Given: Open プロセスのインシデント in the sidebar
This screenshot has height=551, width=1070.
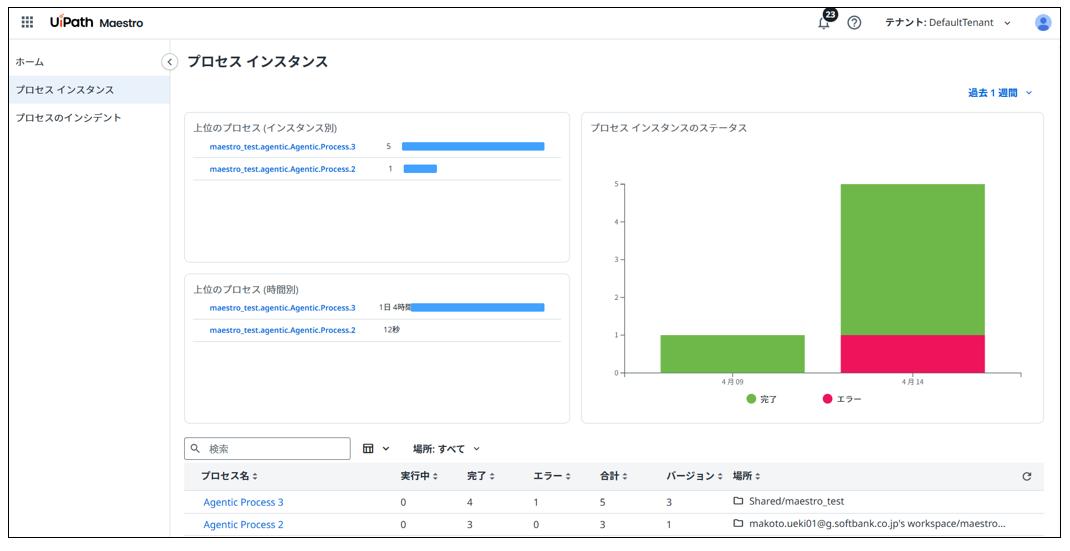Looking at the screenshot, I should [68, 118].
